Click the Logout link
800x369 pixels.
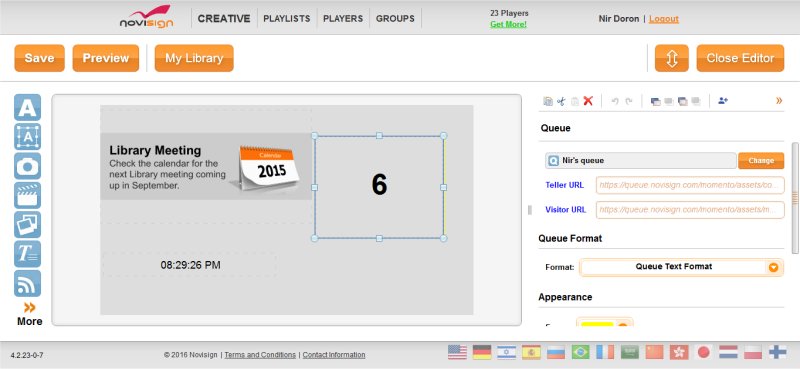[x=663, y=18]
